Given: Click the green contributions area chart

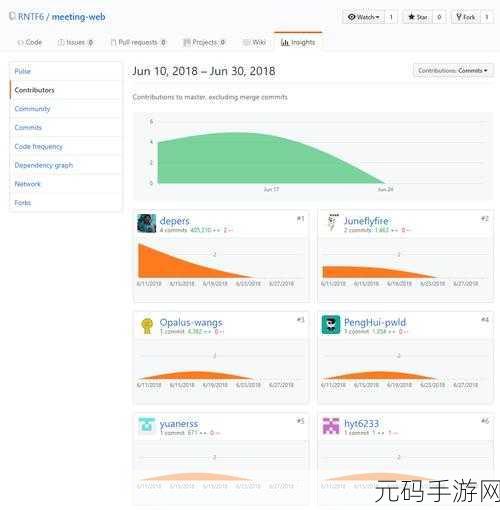Looking at the screenshot, I should click(271, 159).
